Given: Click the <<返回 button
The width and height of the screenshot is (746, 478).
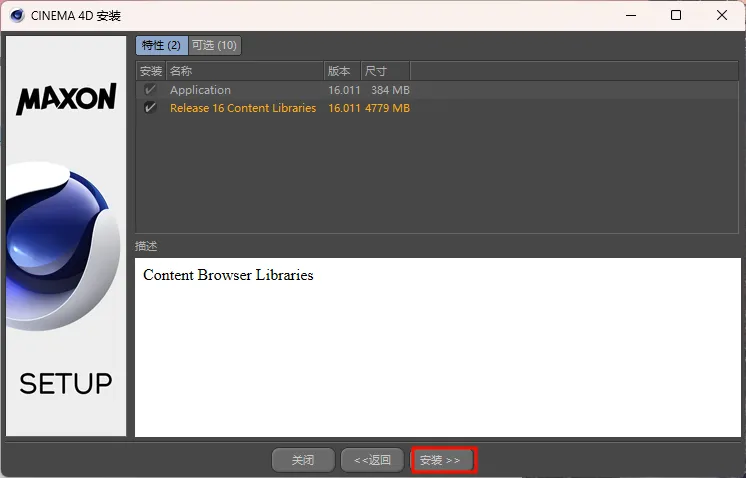Looking at the screenshot, I should (373, 460).
